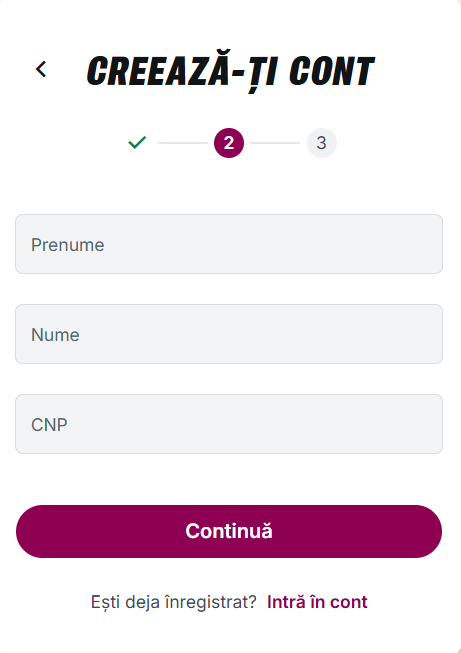Click the CNP placeholder label
Viewport: 461px width, 653px height.
pos(49,425)
